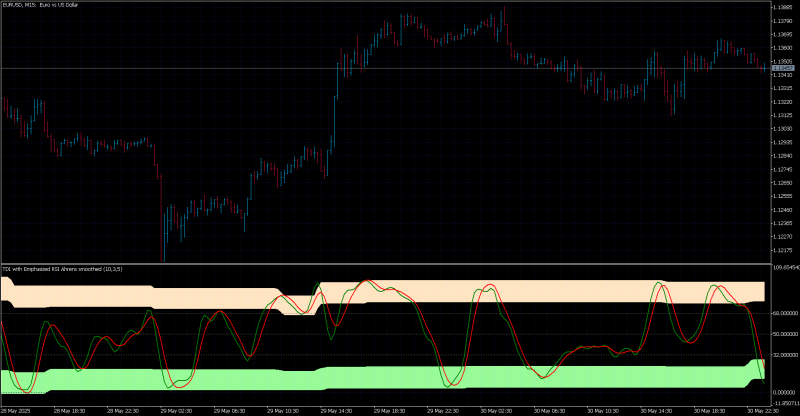This screenshot has height=416, width=800.
Task: Click the 30 May 02:30 time label
Action: (496, 411)
